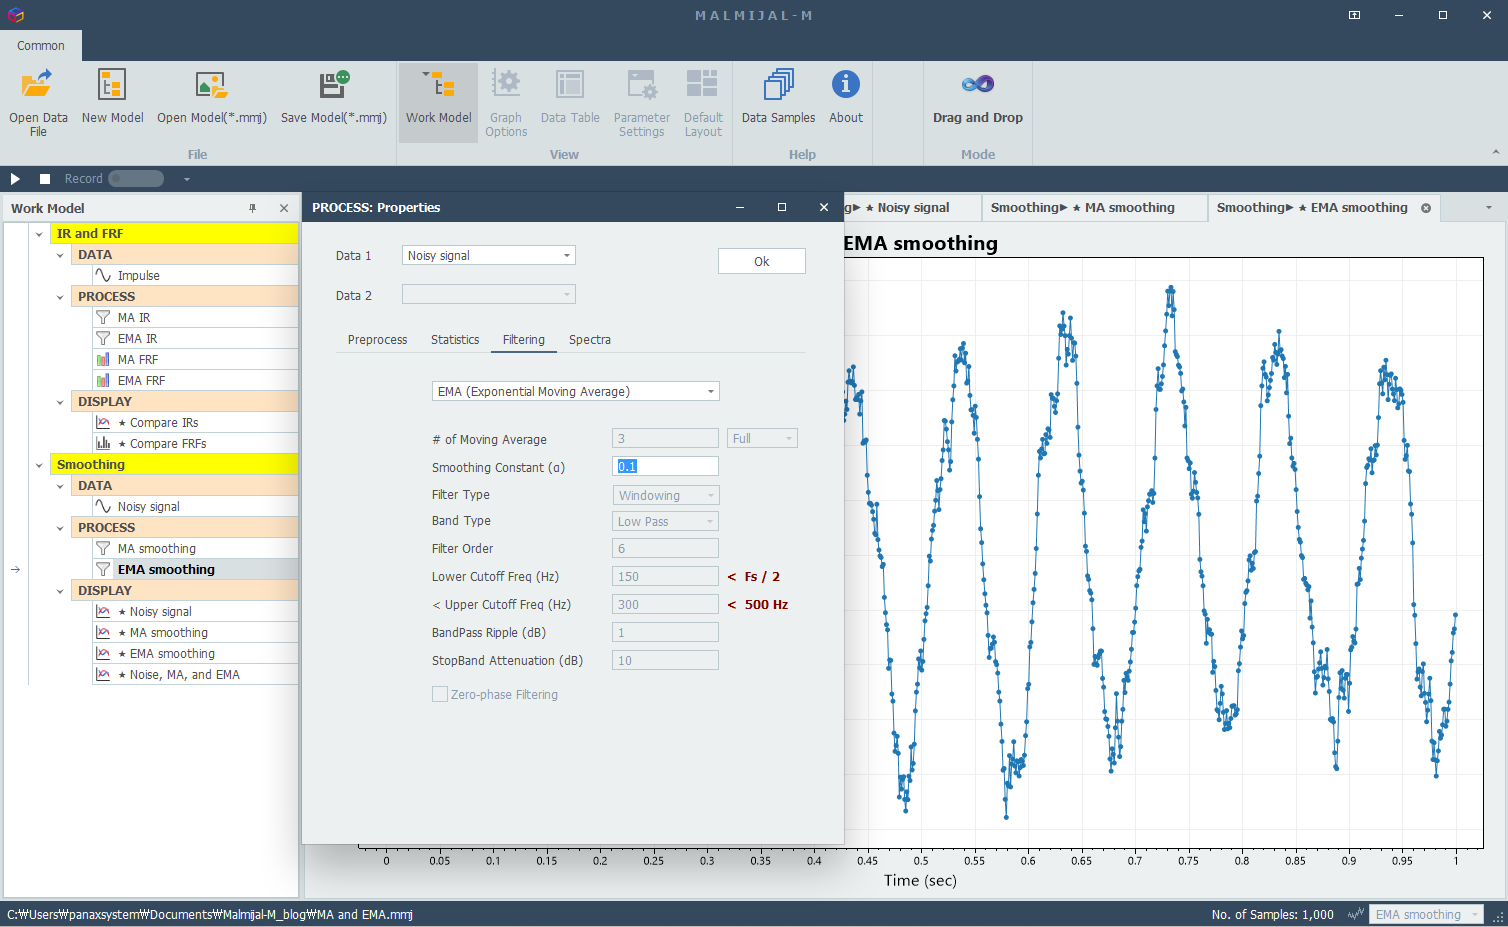1508x927 pixels.
Task: Click the Filter Order field
Action: (x=665, y=548)
